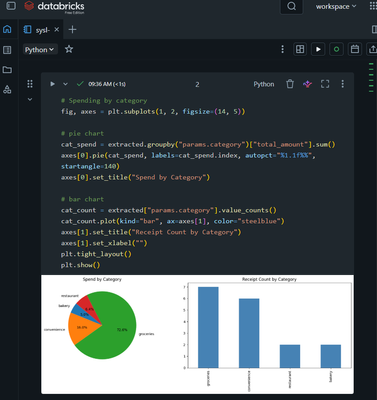Click the plt.show() line

(x=80, y=265)
